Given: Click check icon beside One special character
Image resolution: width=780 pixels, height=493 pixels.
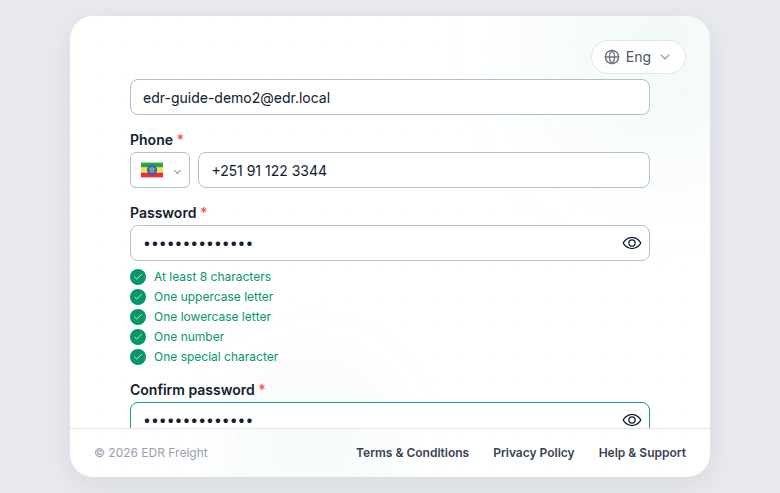Looking at the screenshot, I should click(138, 357).
